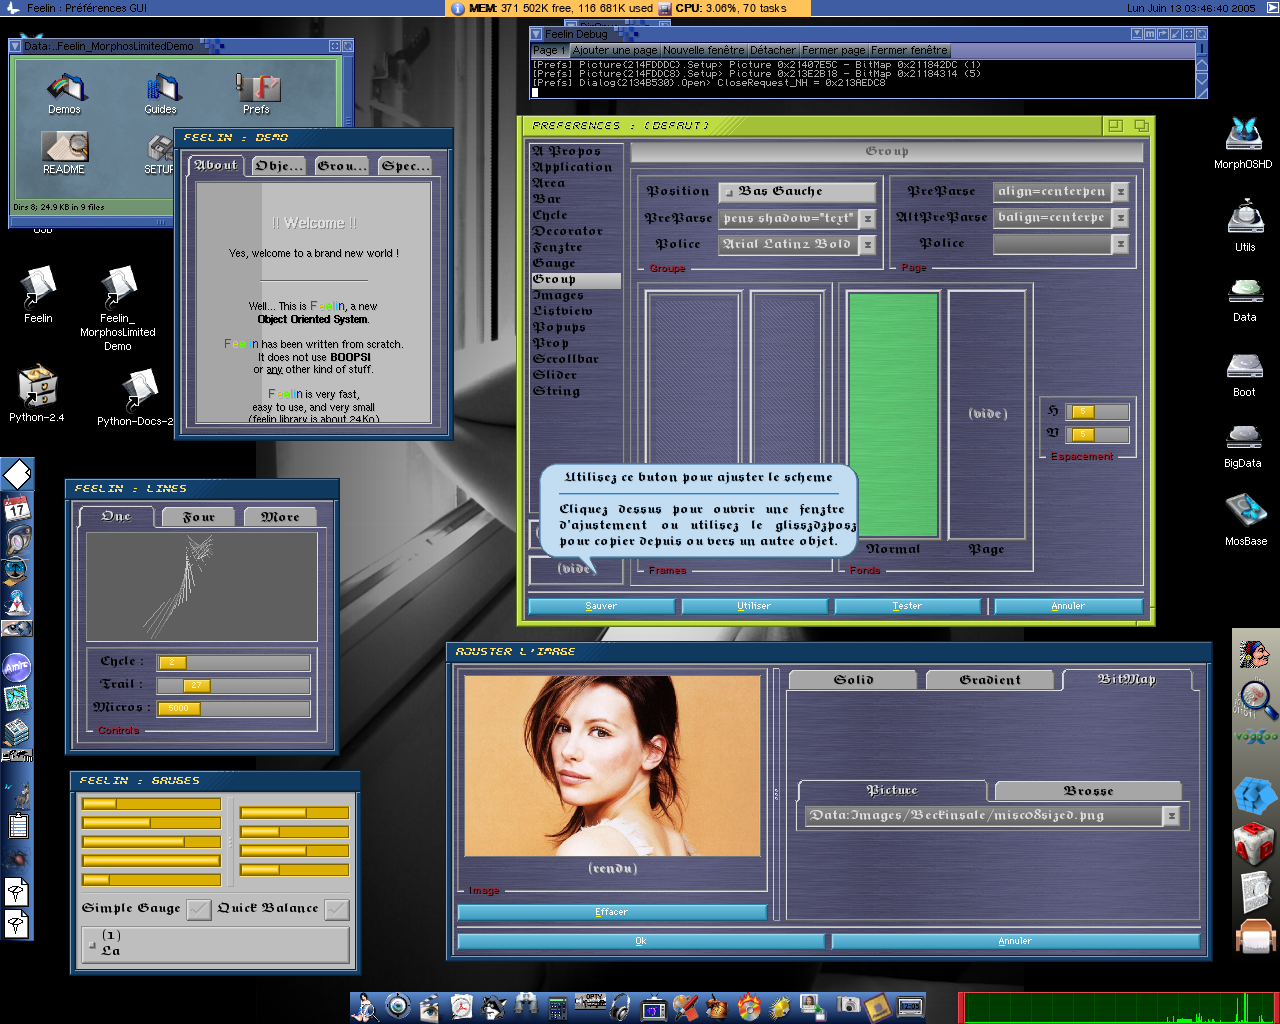Launch the binoculars icon in bottom dock
The image size is (1280, 1024).
[525, 1006]
